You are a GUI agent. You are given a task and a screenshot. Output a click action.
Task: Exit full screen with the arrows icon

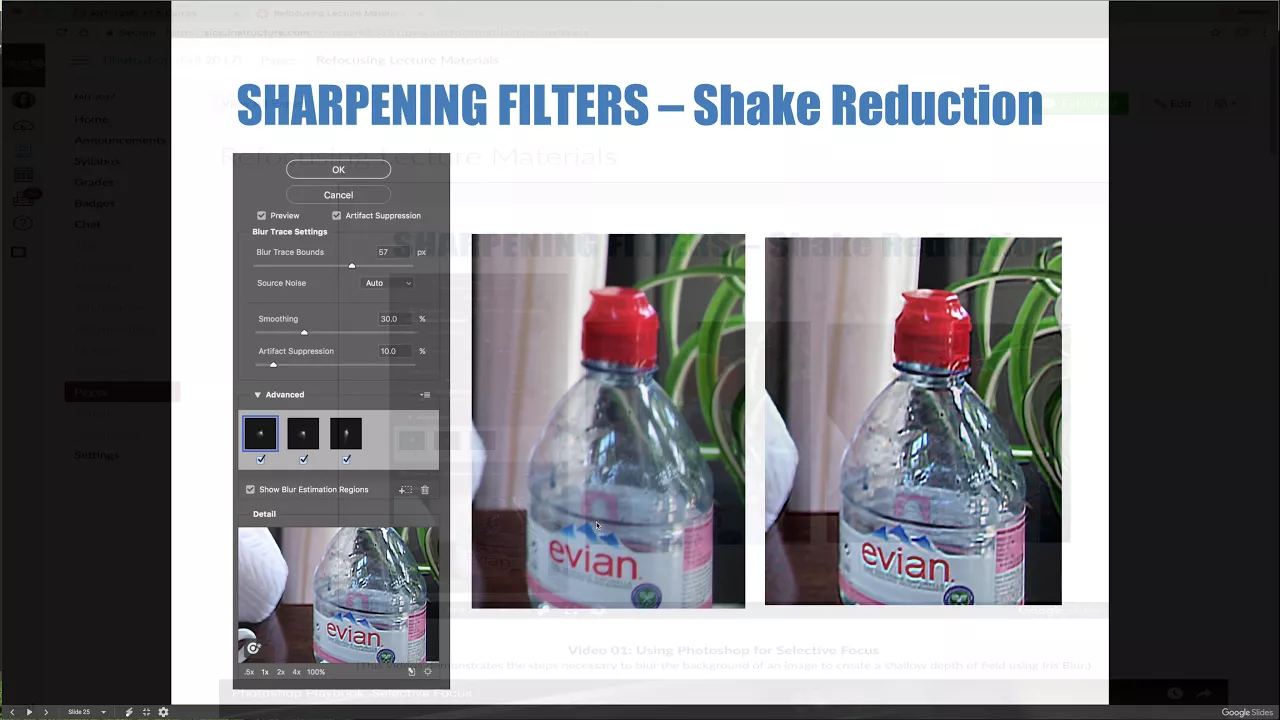pos(146,712)
